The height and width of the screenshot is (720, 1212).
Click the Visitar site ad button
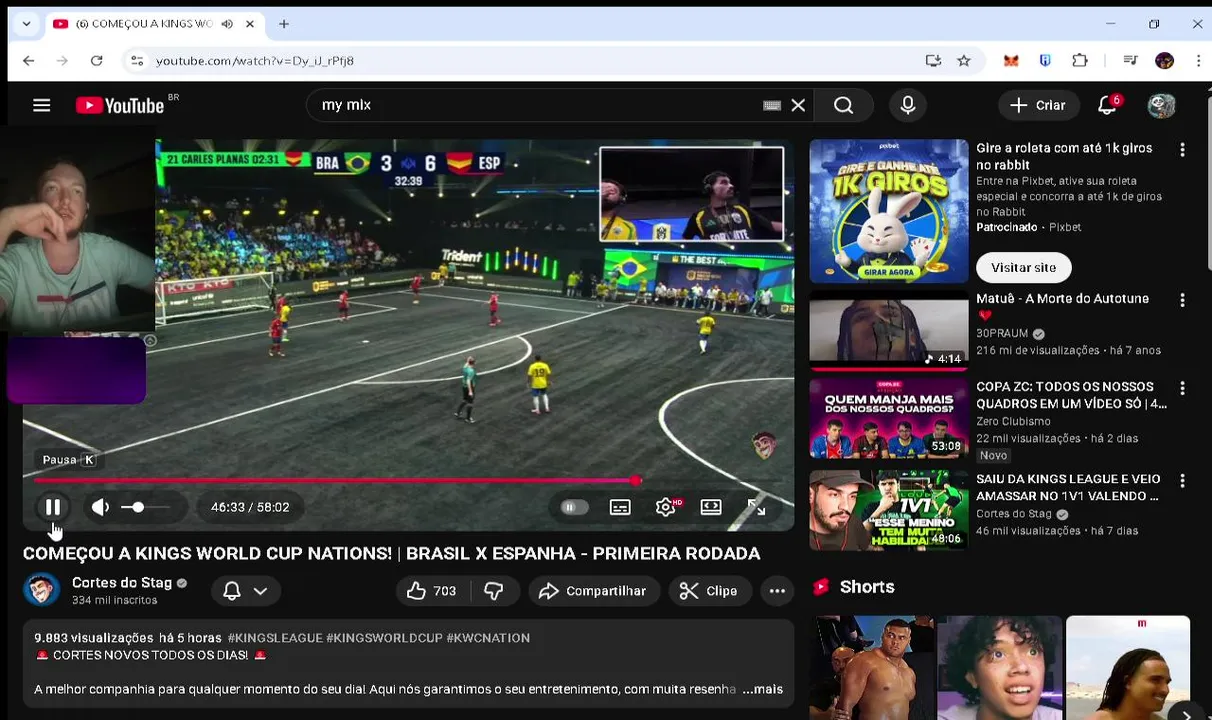[x=1023, y=267]
